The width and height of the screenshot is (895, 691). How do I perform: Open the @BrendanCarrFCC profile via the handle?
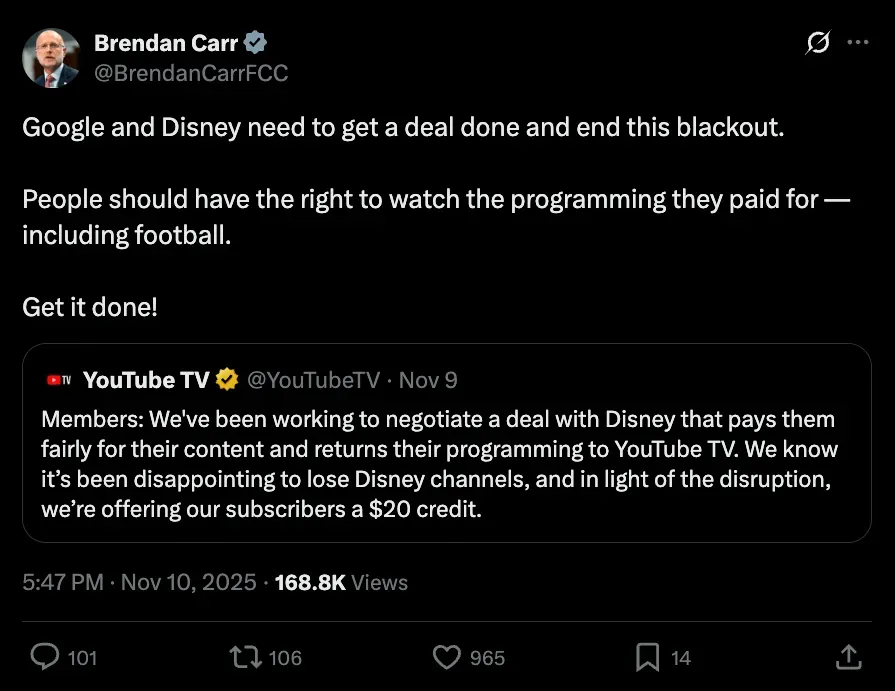pyautogui.click(x=190, y=72)
